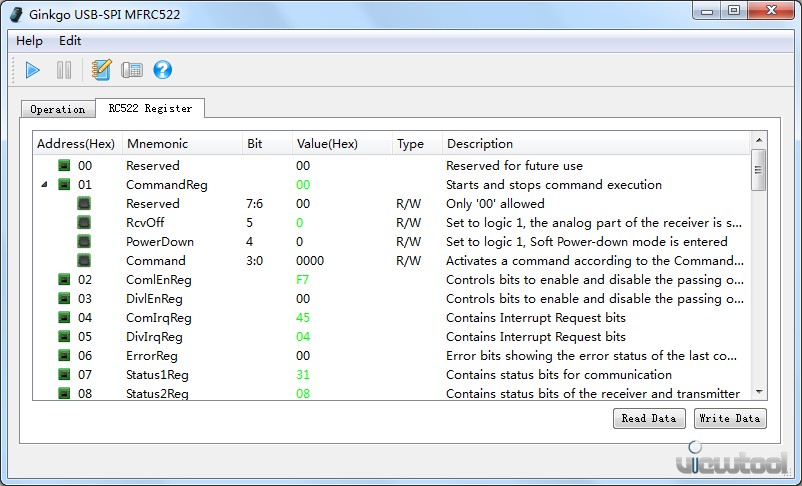The width and height of the screenshot is (802, 486).
Task: Click the green 0 value of RcvOff
Action: pyautogui.click(x=299, y=223)
